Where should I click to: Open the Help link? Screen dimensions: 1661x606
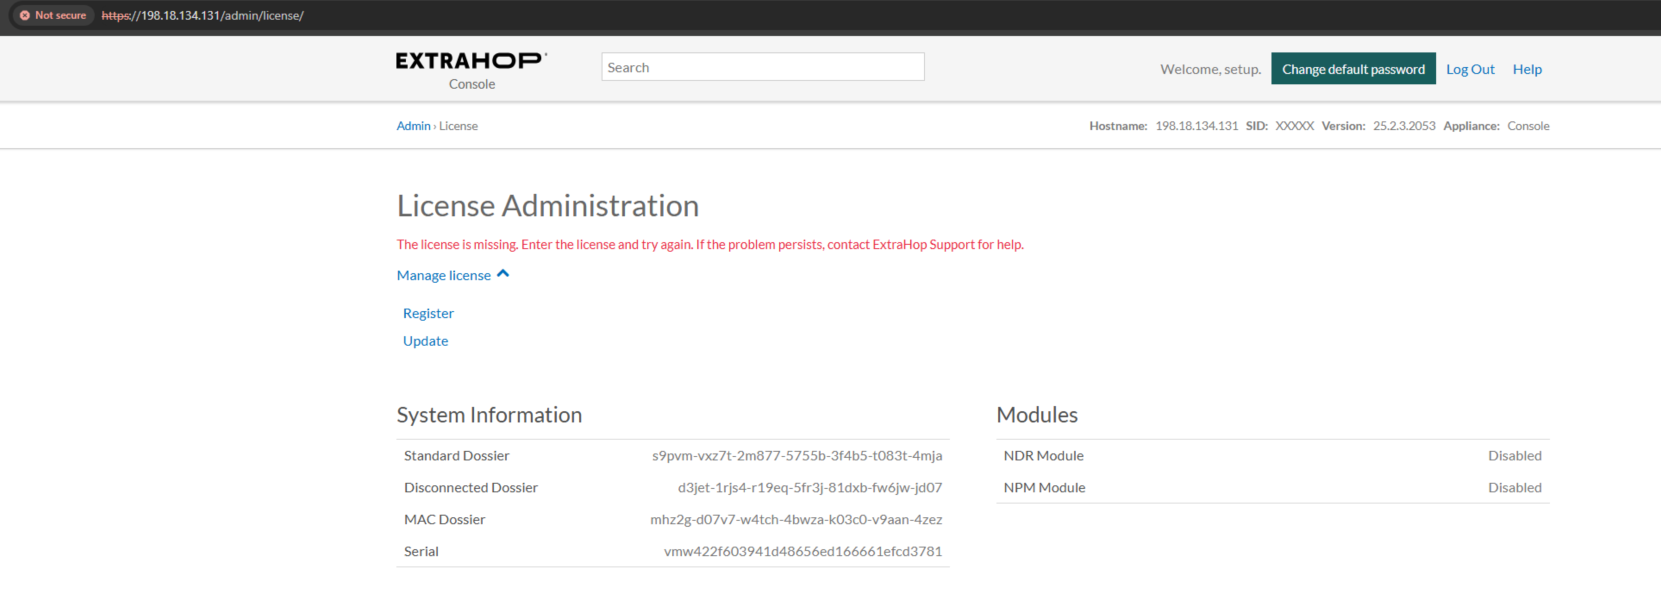(1527, 69)
